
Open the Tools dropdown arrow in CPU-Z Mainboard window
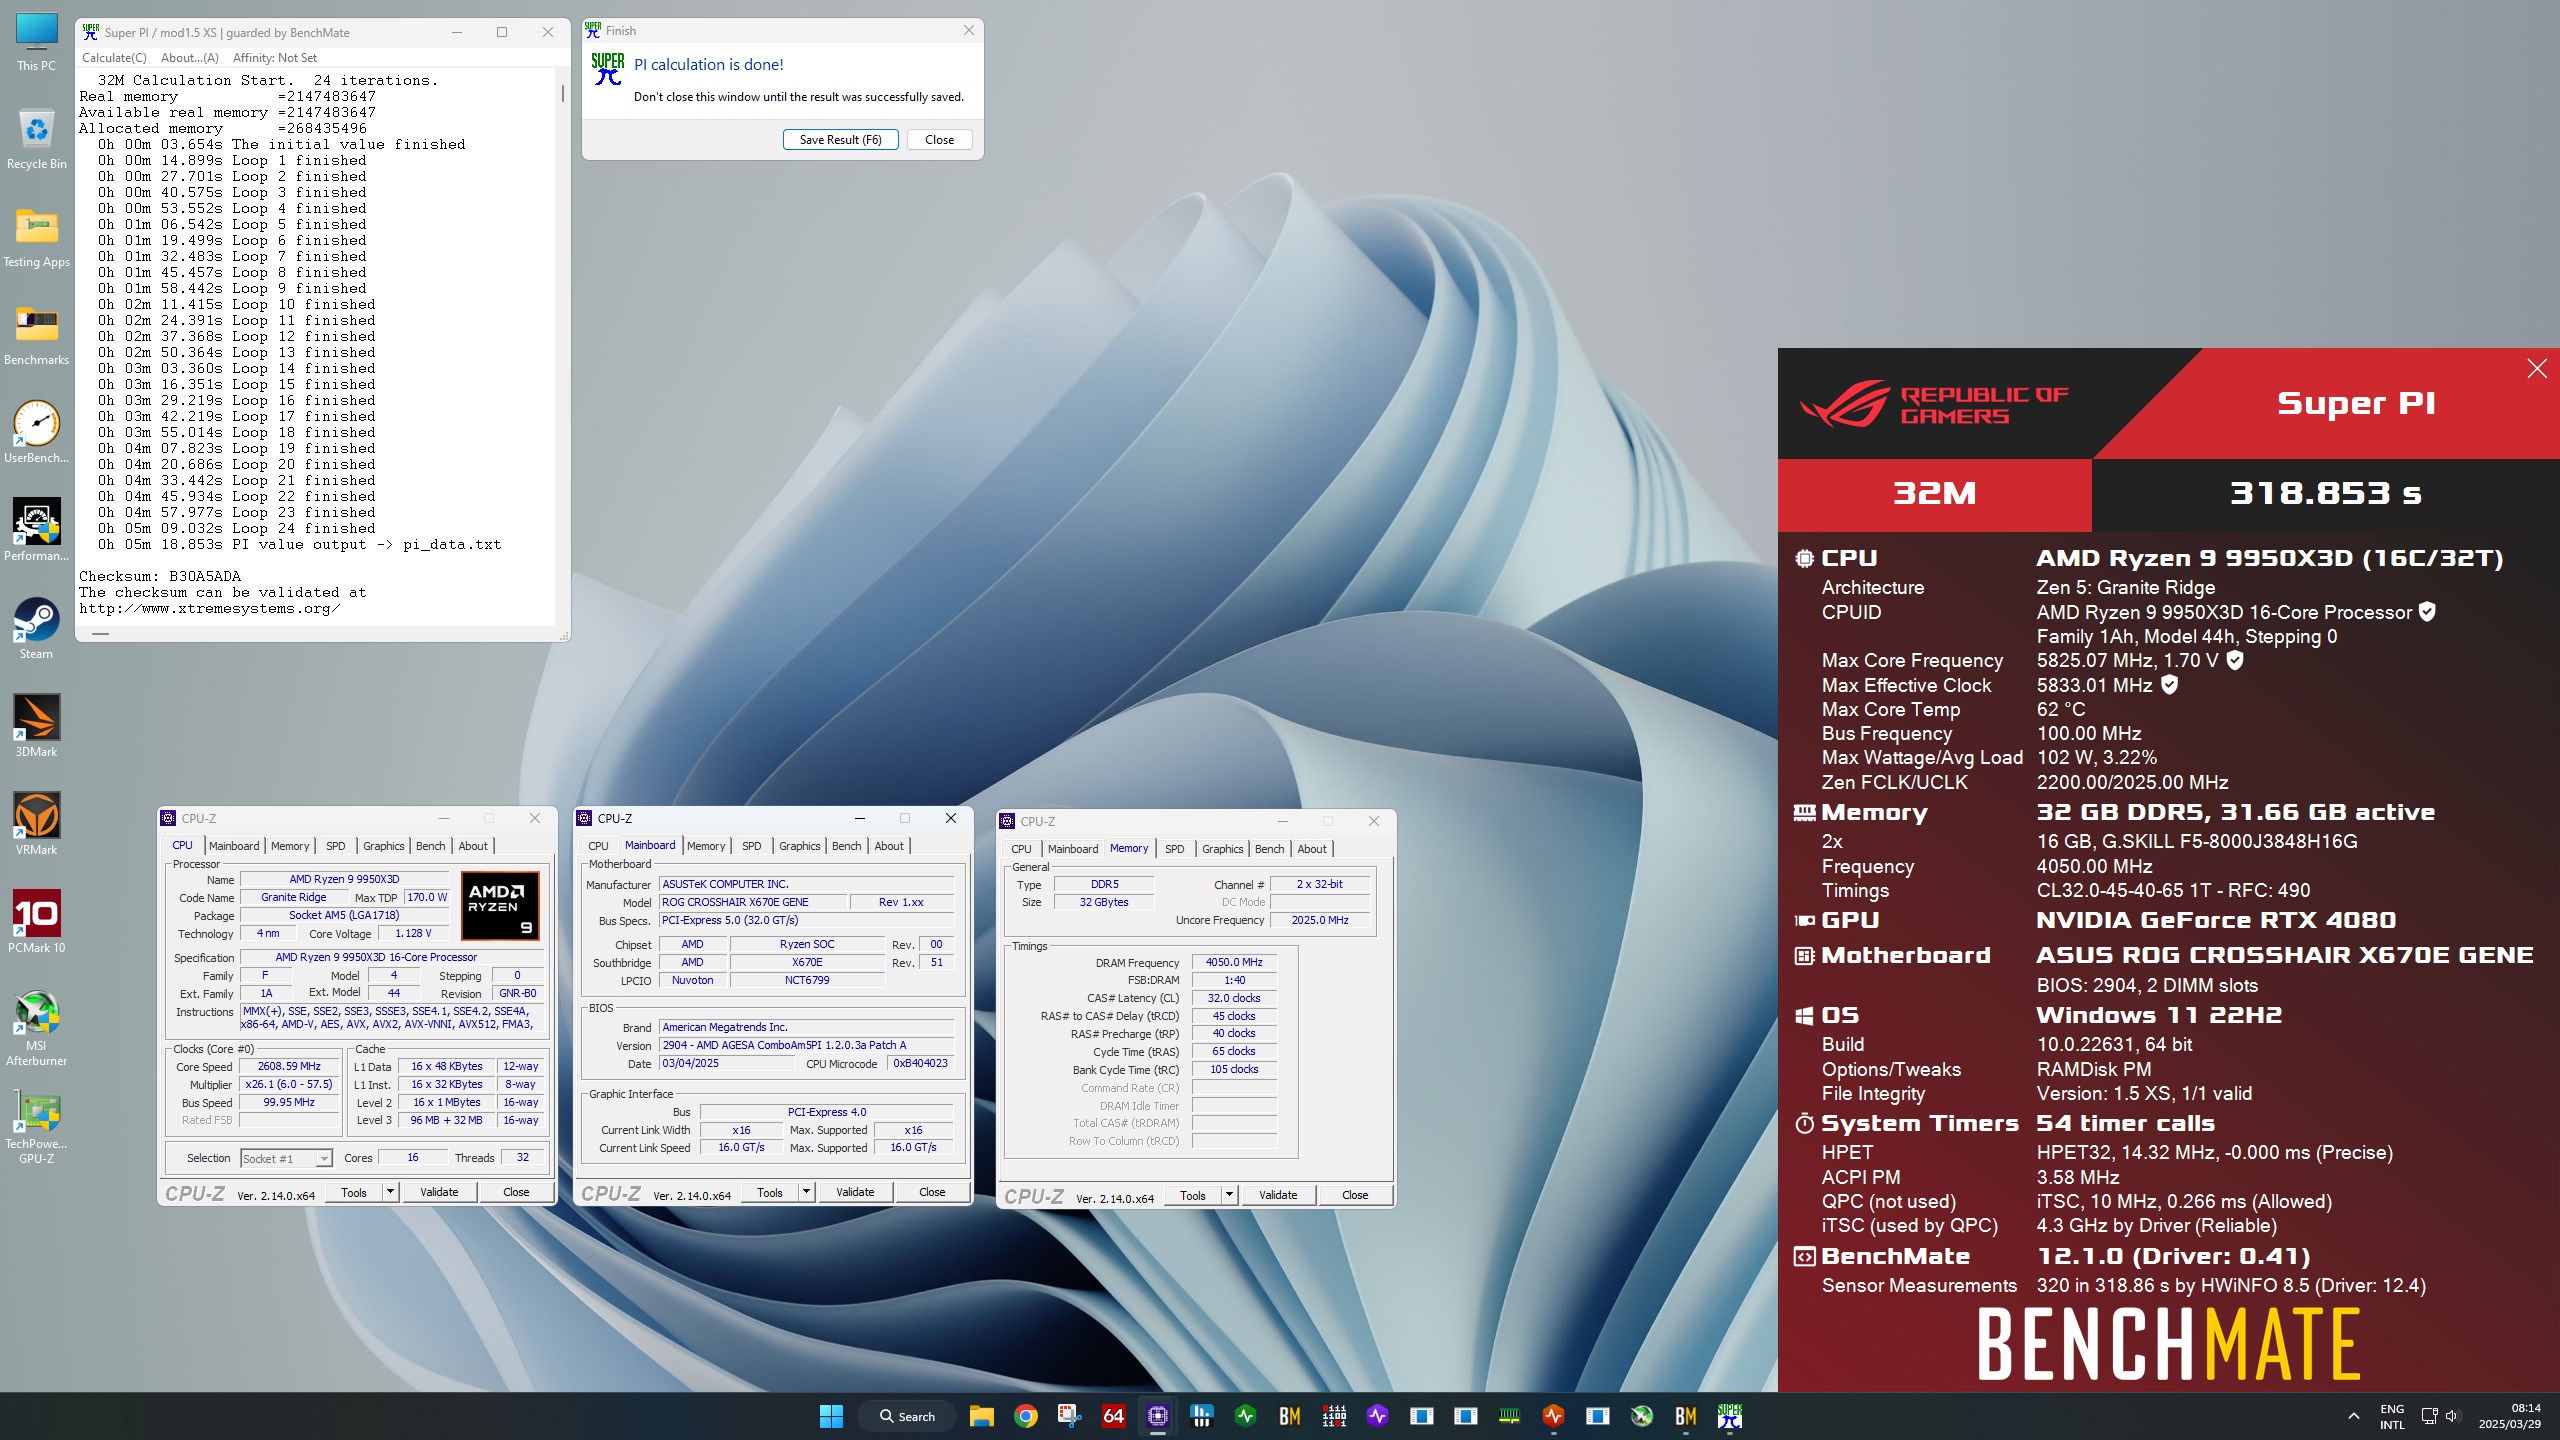pos(806,1192)
